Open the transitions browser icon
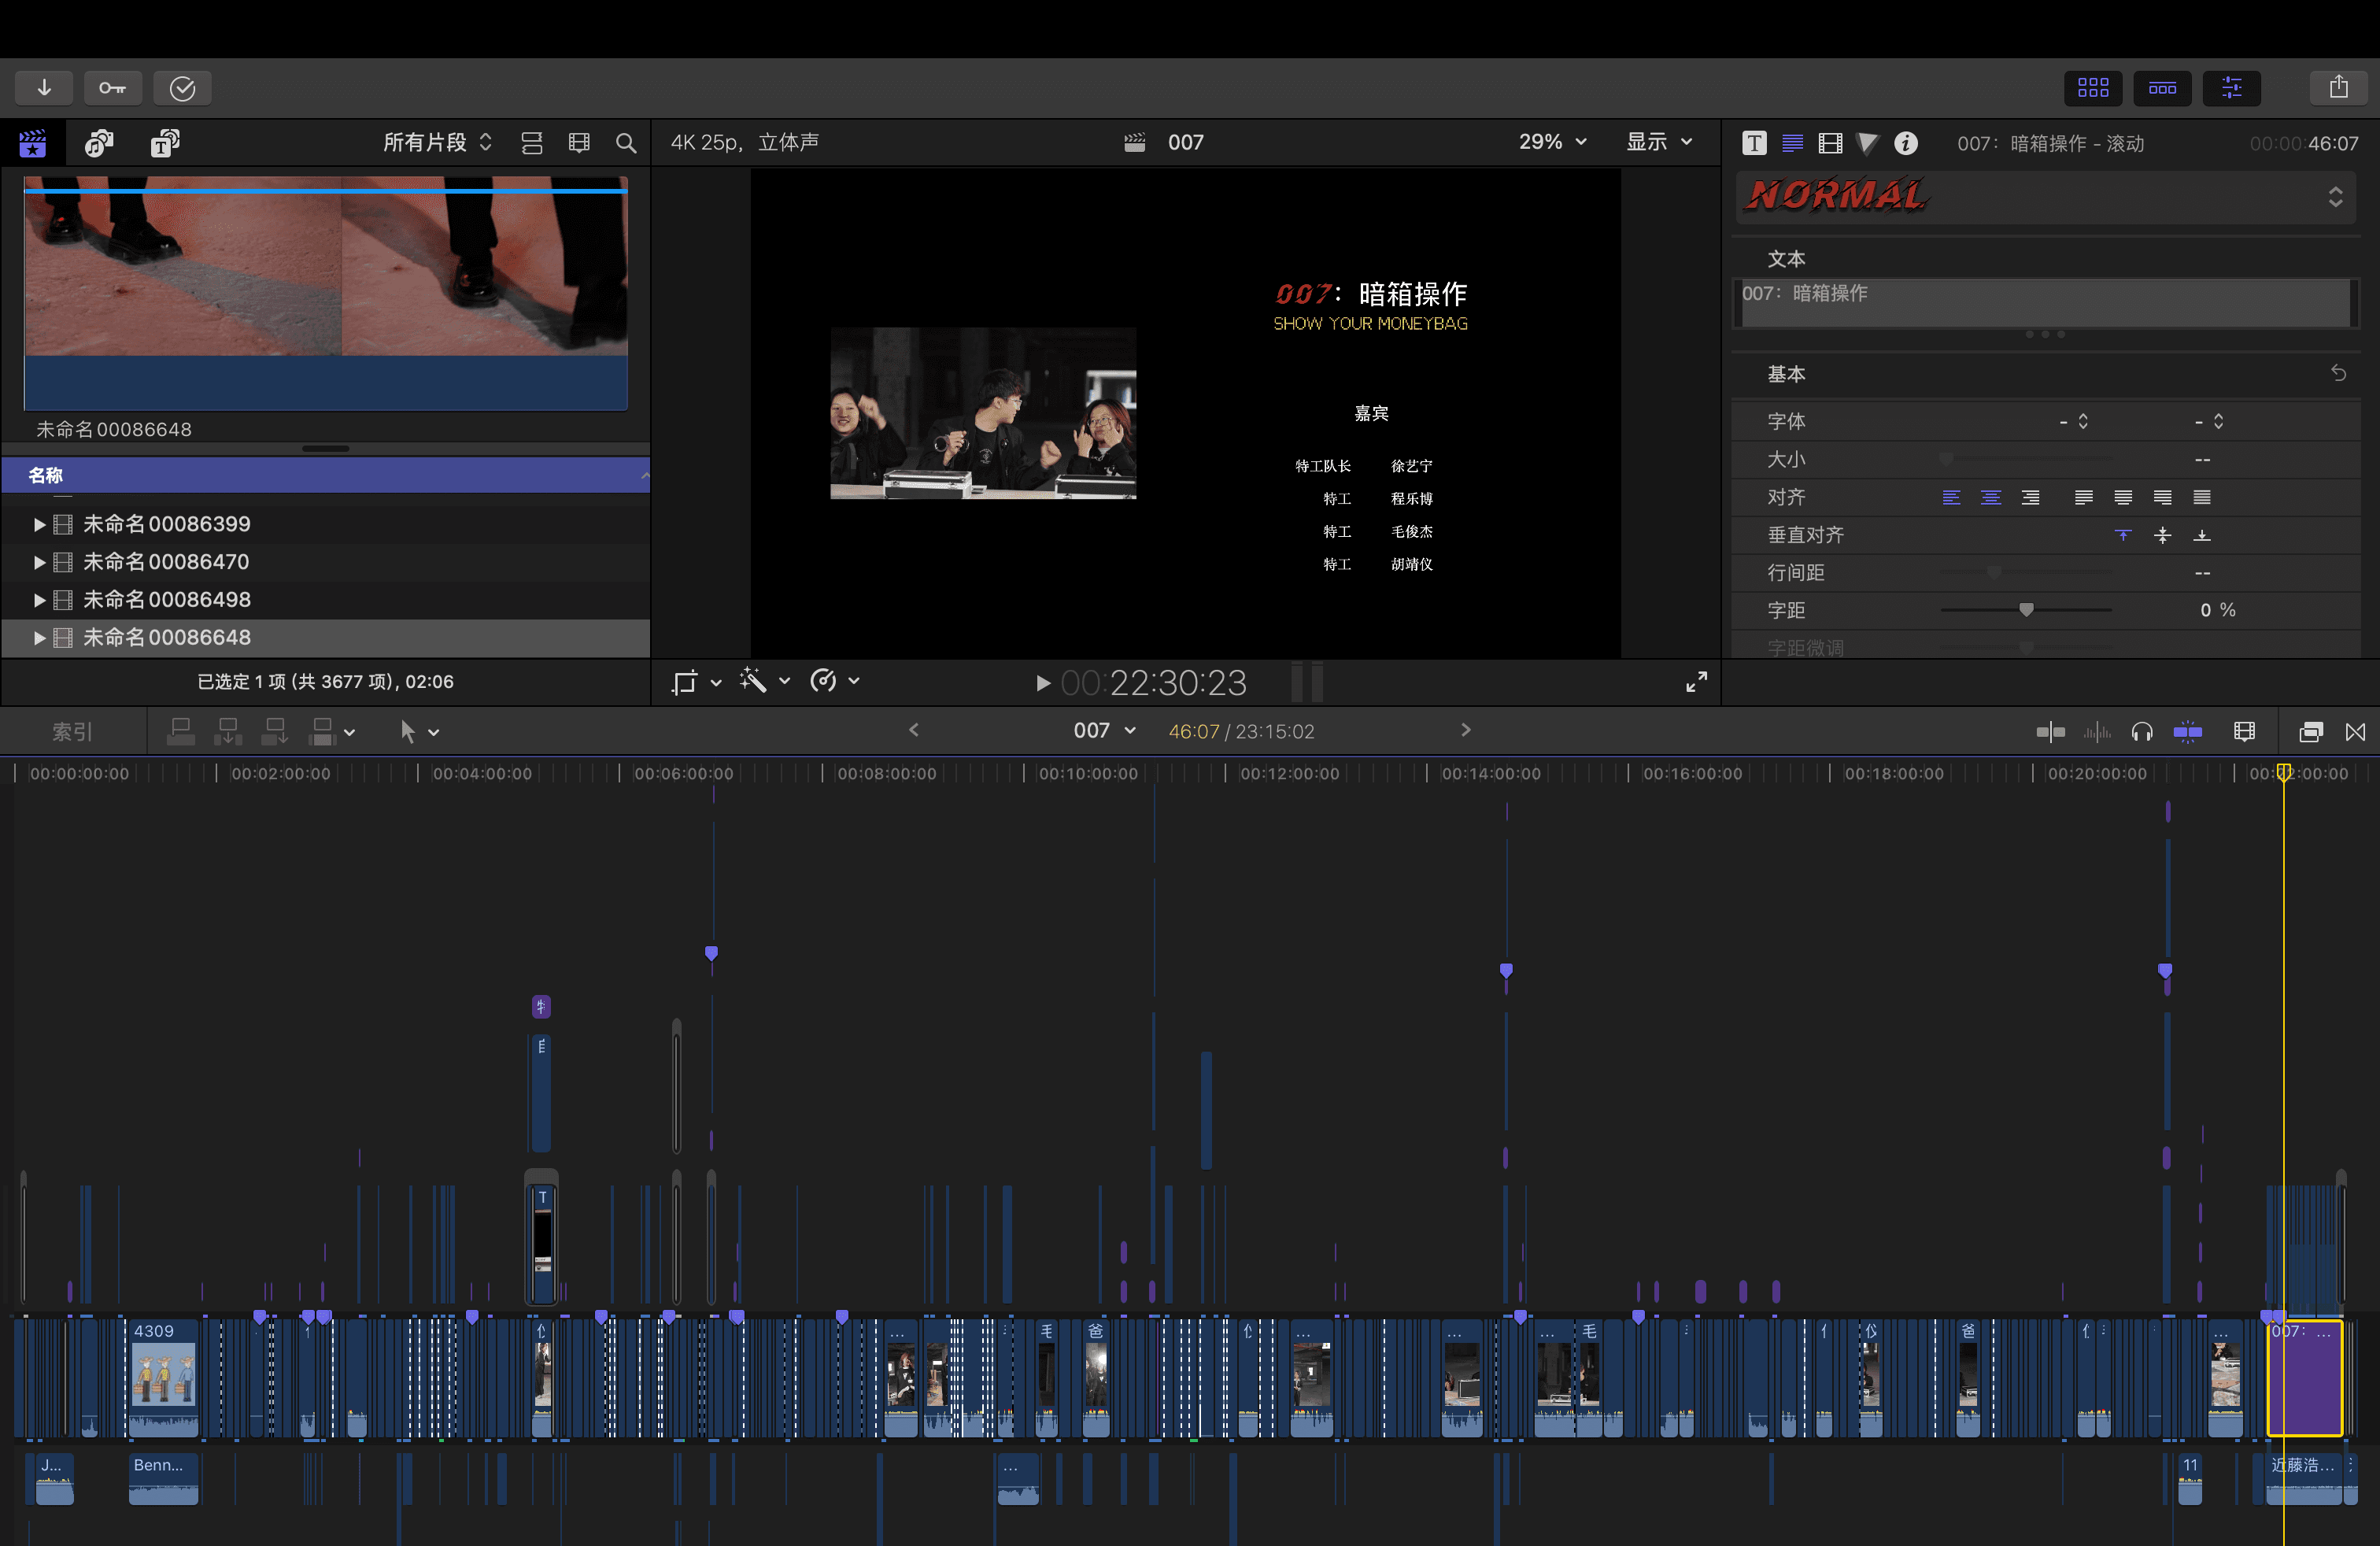Screen dimensions: 2380x1546 (2355, 732)
